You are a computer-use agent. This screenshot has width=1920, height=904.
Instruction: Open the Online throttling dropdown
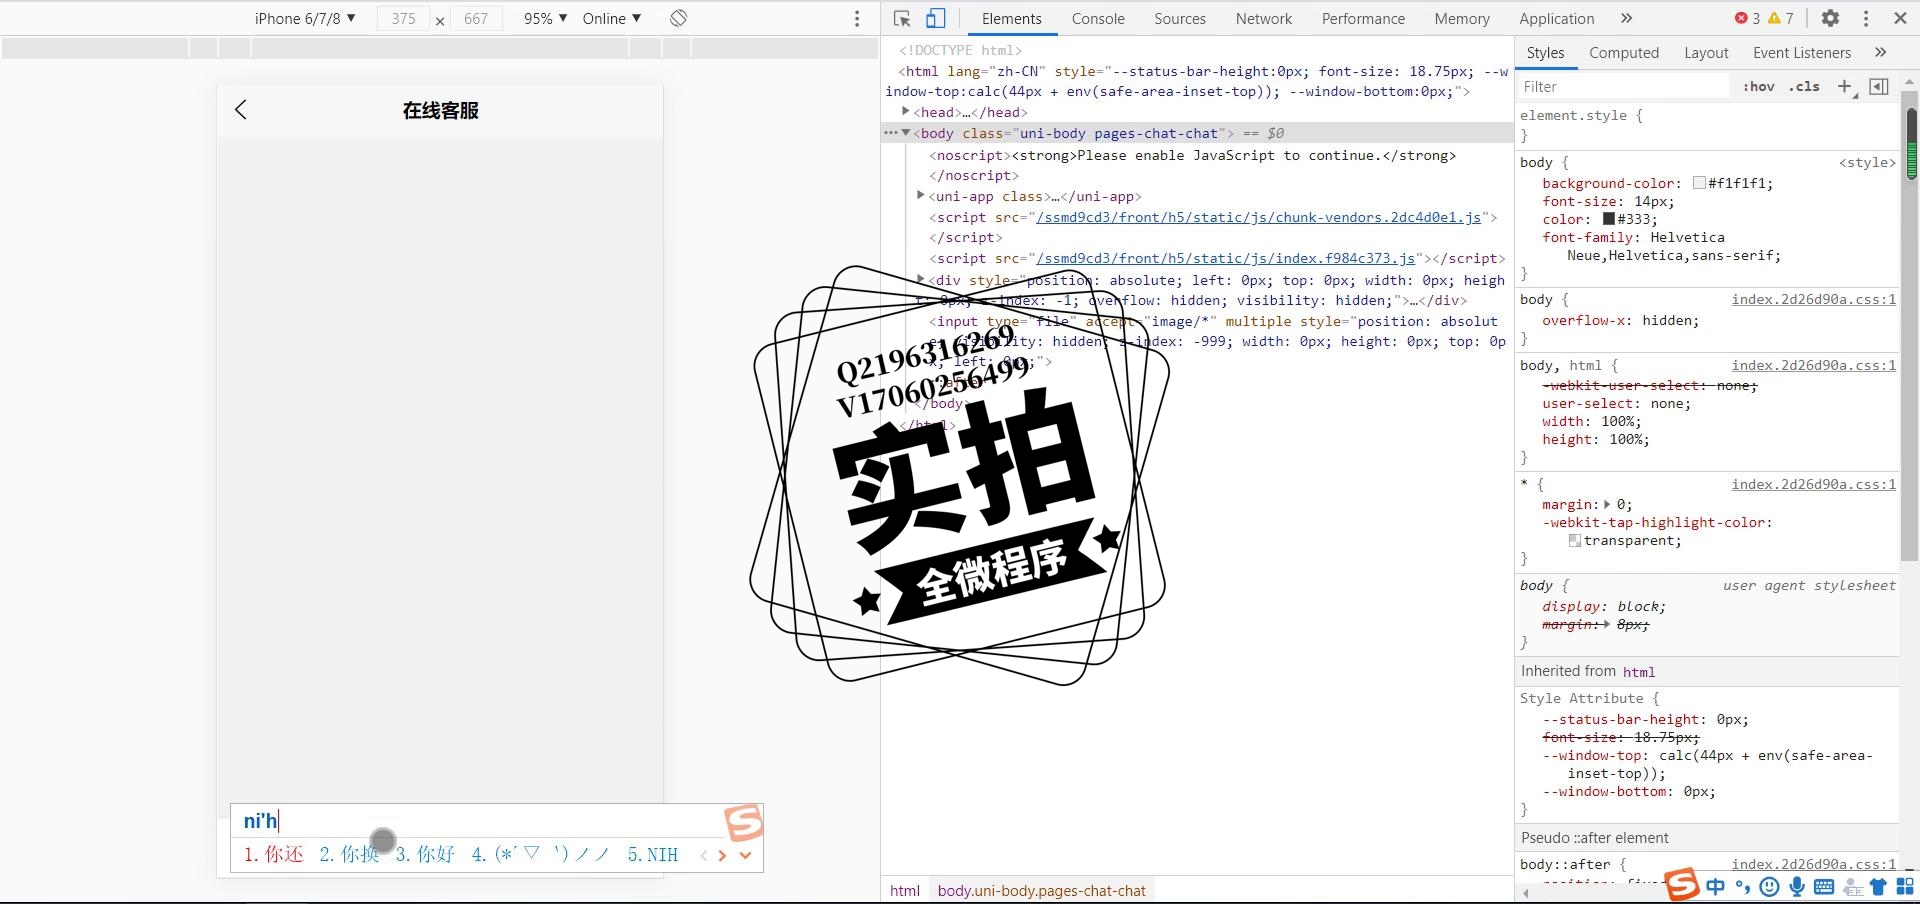click(612, 18)
